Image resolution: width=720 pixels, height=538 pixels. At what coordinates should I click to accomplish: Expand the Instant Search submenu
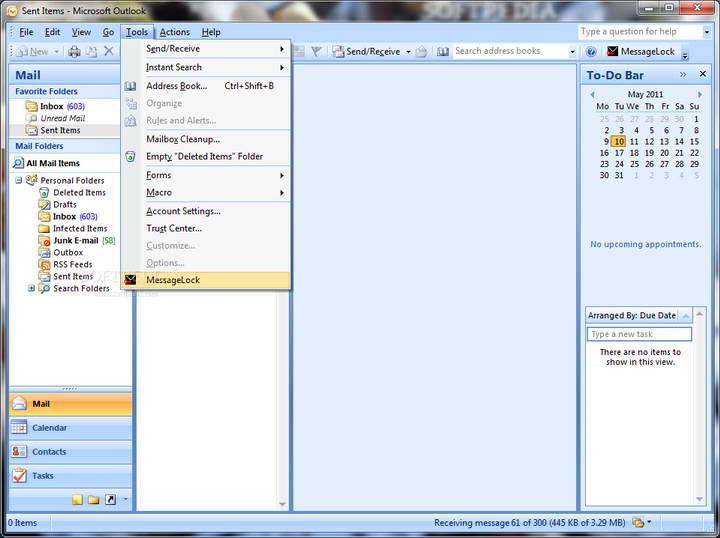tap(206, 67)
